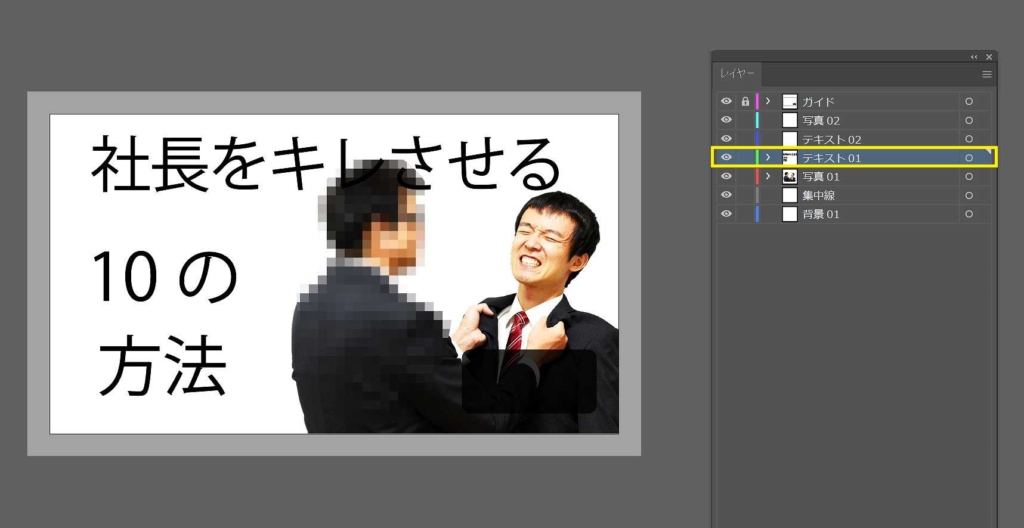Click the 写真 01 thumbnail showing two men
The height and width of the screenshot is (528, 1024).
point(790,176)
